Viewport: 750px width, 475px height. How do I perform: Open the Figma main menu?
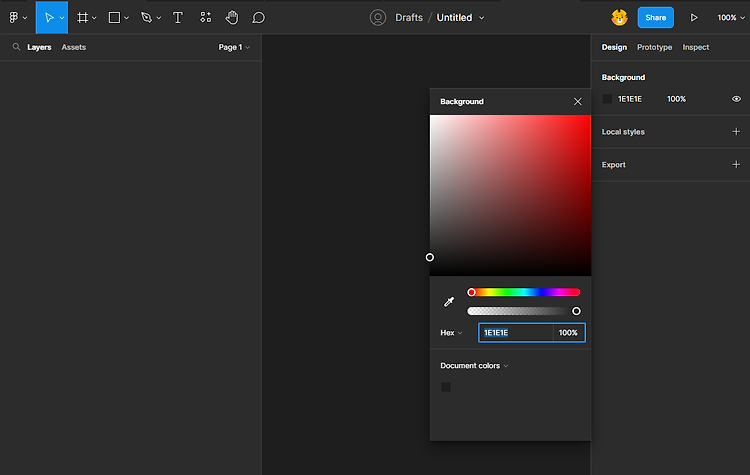(x=14, y=18)
